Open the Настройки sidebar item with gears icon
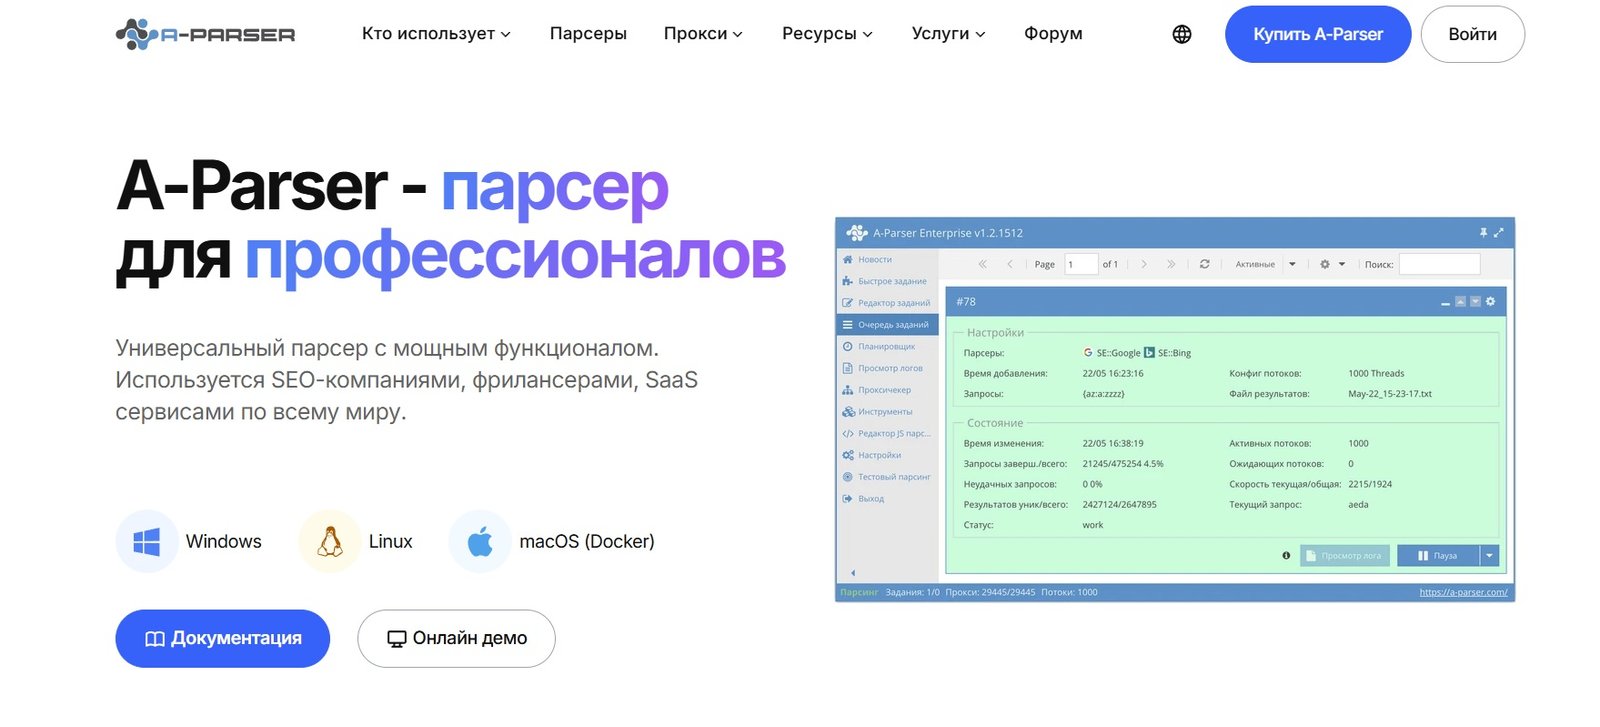This screenshot has height=727, width=1600. point(887,455)
